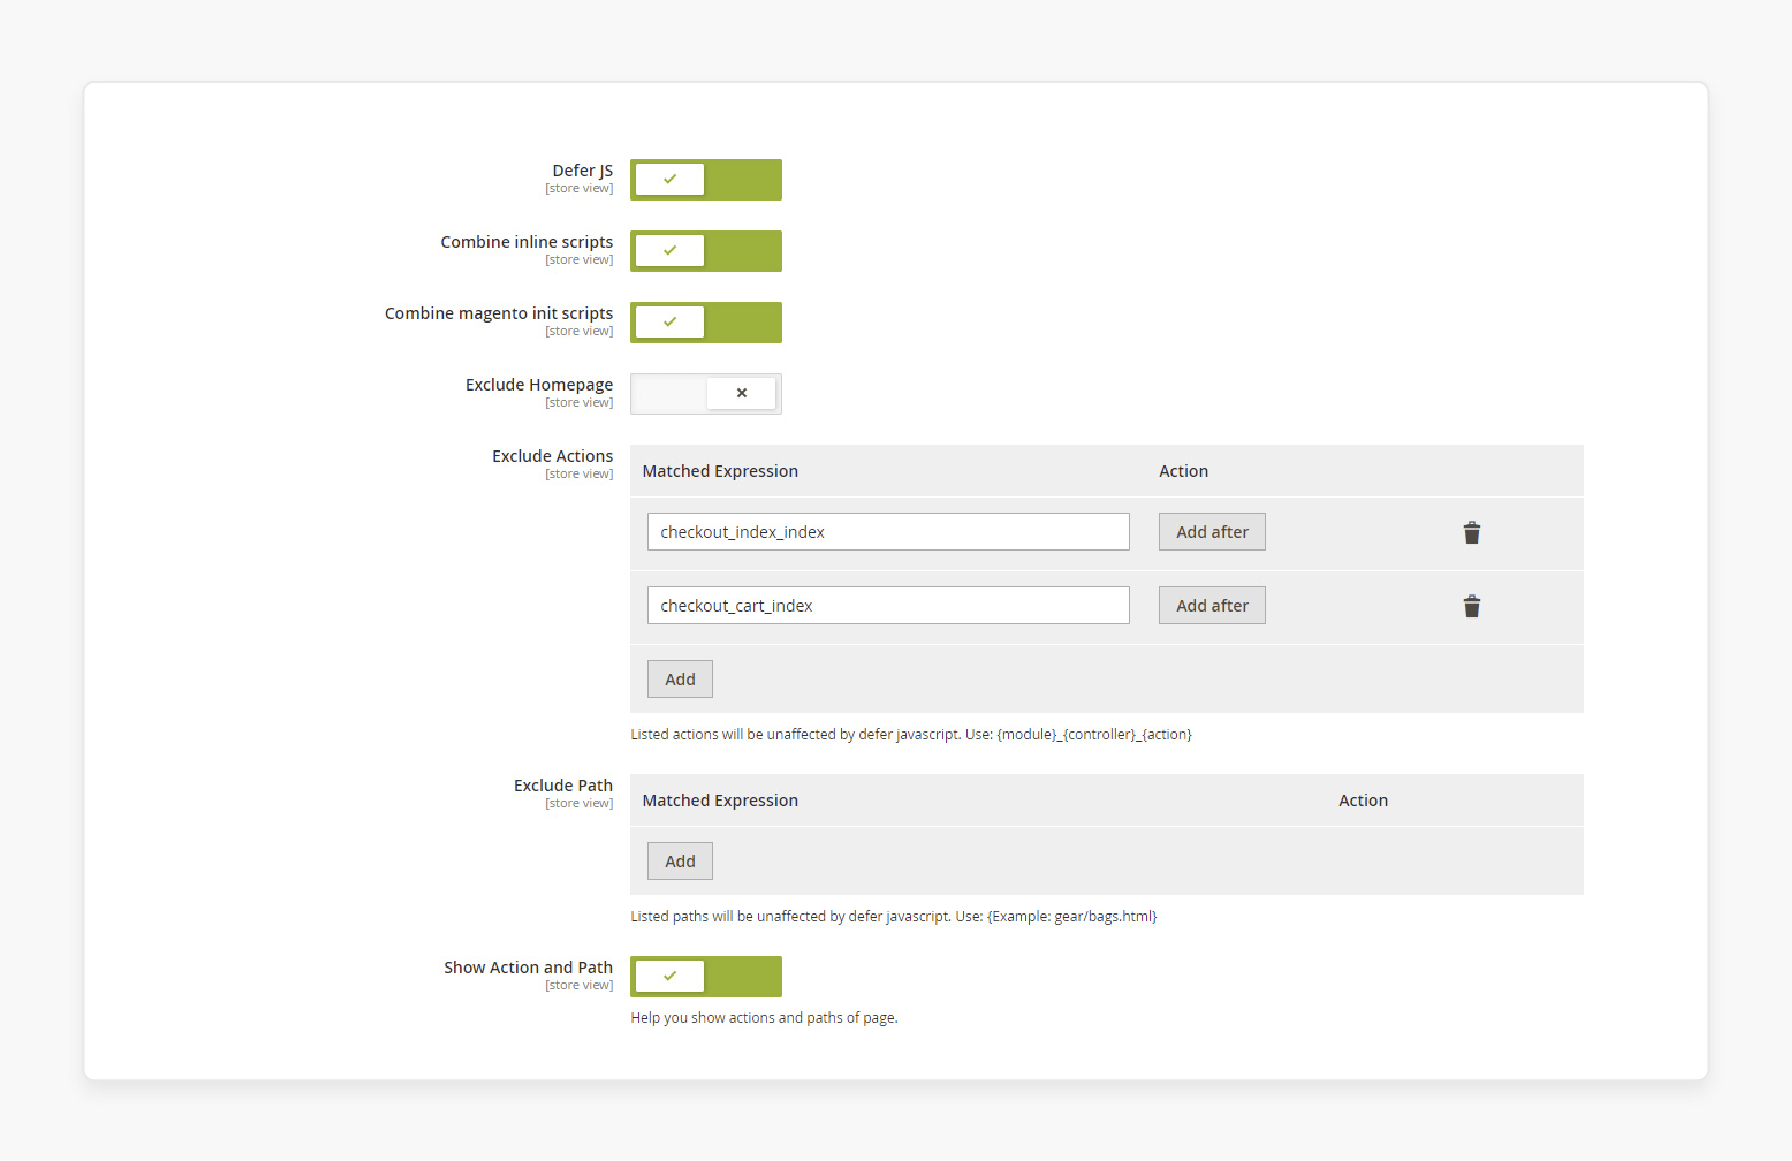Click Matched Expression header in Exclude Actions table
The height and width of the screenshot is (1161, 1792).
tap(720, 471)
